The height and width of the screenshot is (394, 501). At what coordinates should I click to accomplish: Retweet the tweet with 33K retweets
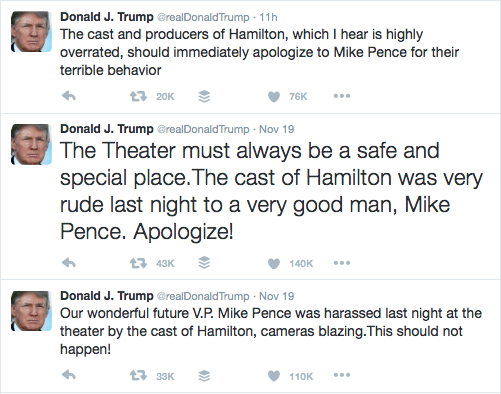138,376
